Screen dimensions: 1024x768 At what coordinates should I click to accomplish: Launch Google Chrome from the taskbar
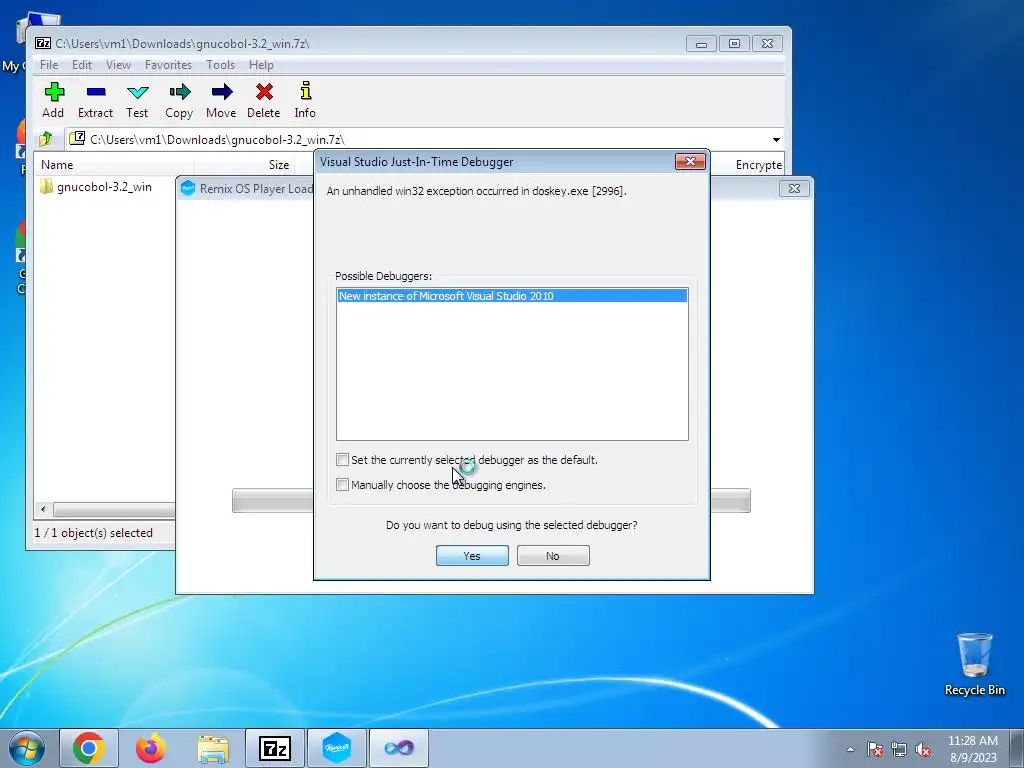click(x=89, y=748)
